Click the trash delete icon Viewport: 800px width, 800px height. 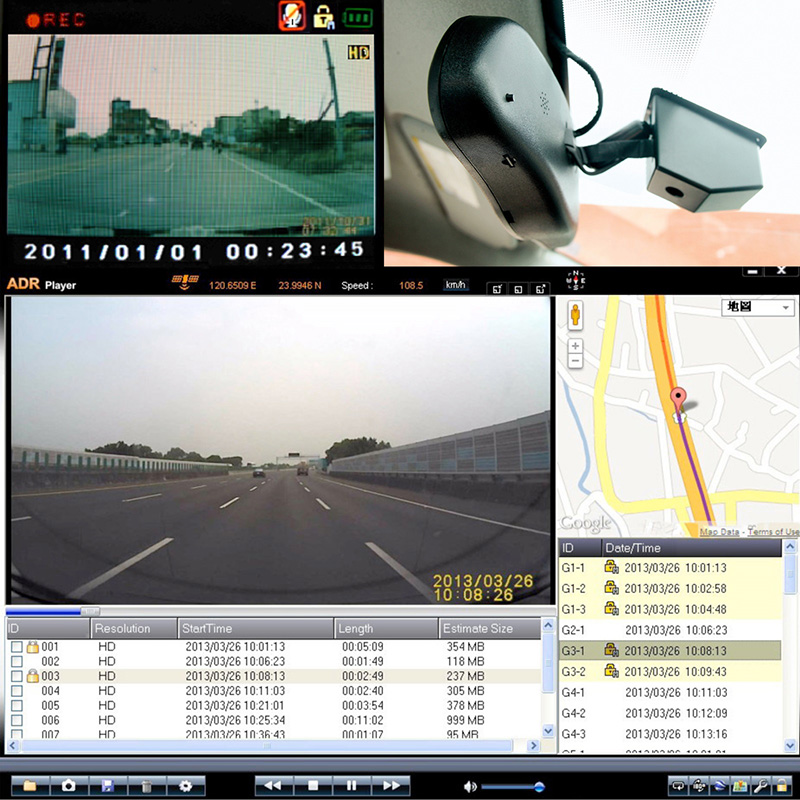click(x=146, y=786)
